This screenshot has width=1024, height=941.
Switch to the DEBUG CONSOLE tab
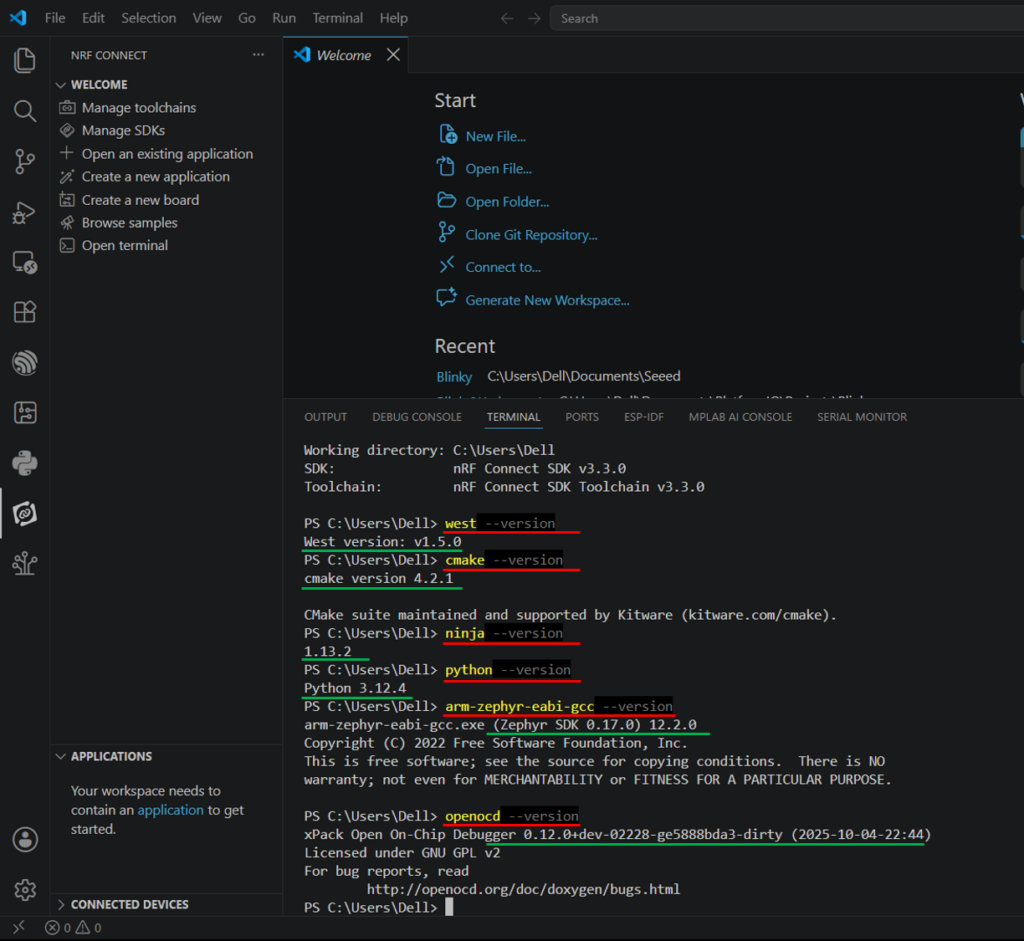[417, 417]
